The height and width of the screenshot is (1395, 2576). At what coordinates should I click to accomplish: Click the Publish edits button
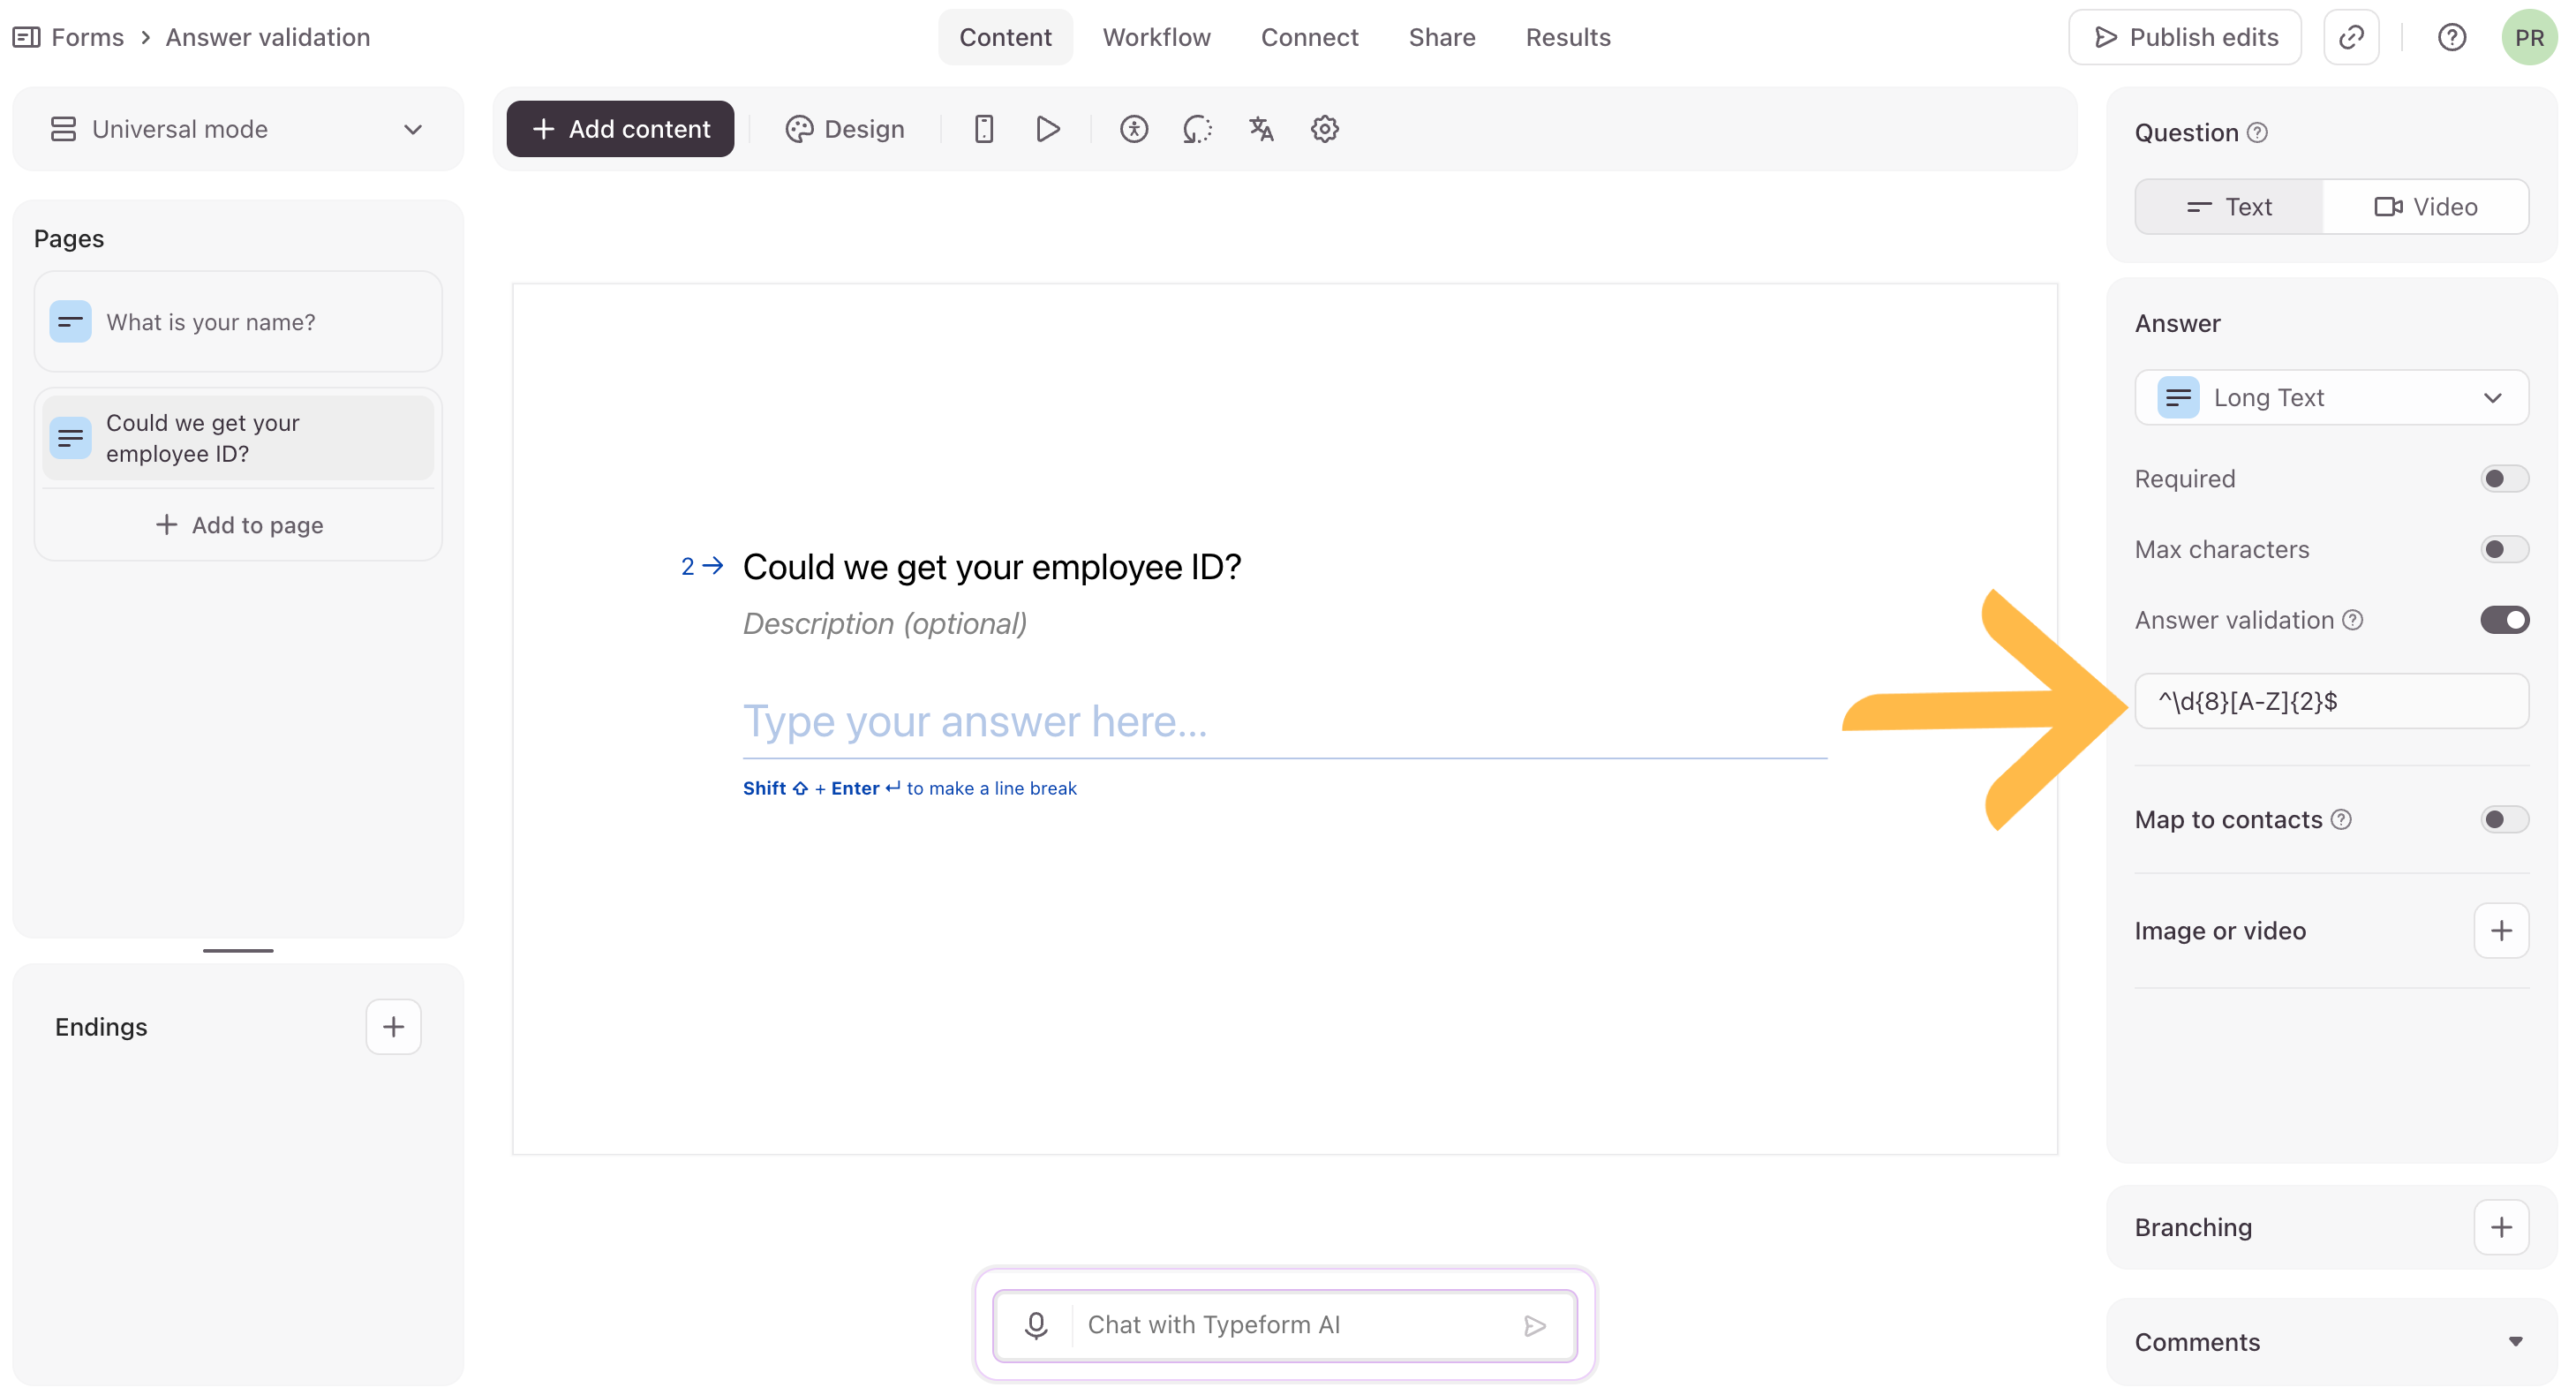coord(2185,38)
